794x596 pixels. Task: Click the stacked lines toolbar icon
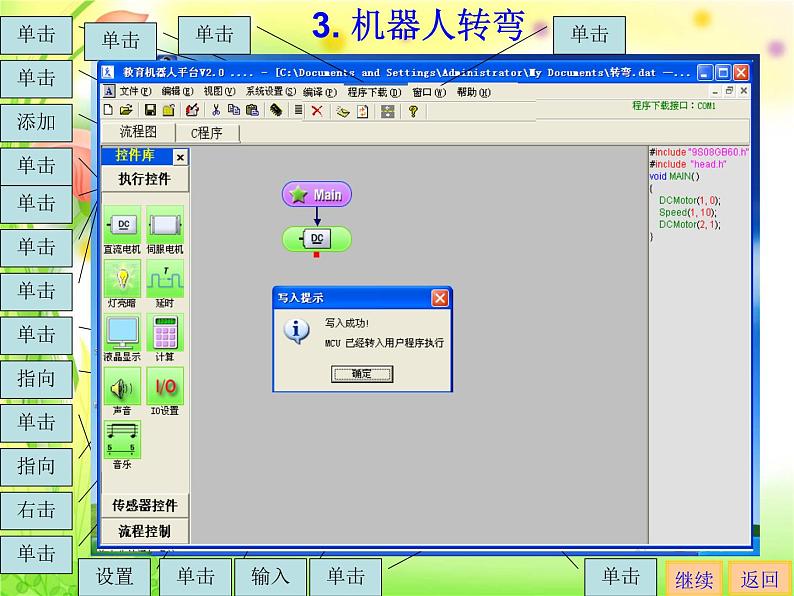click(298, 110)
